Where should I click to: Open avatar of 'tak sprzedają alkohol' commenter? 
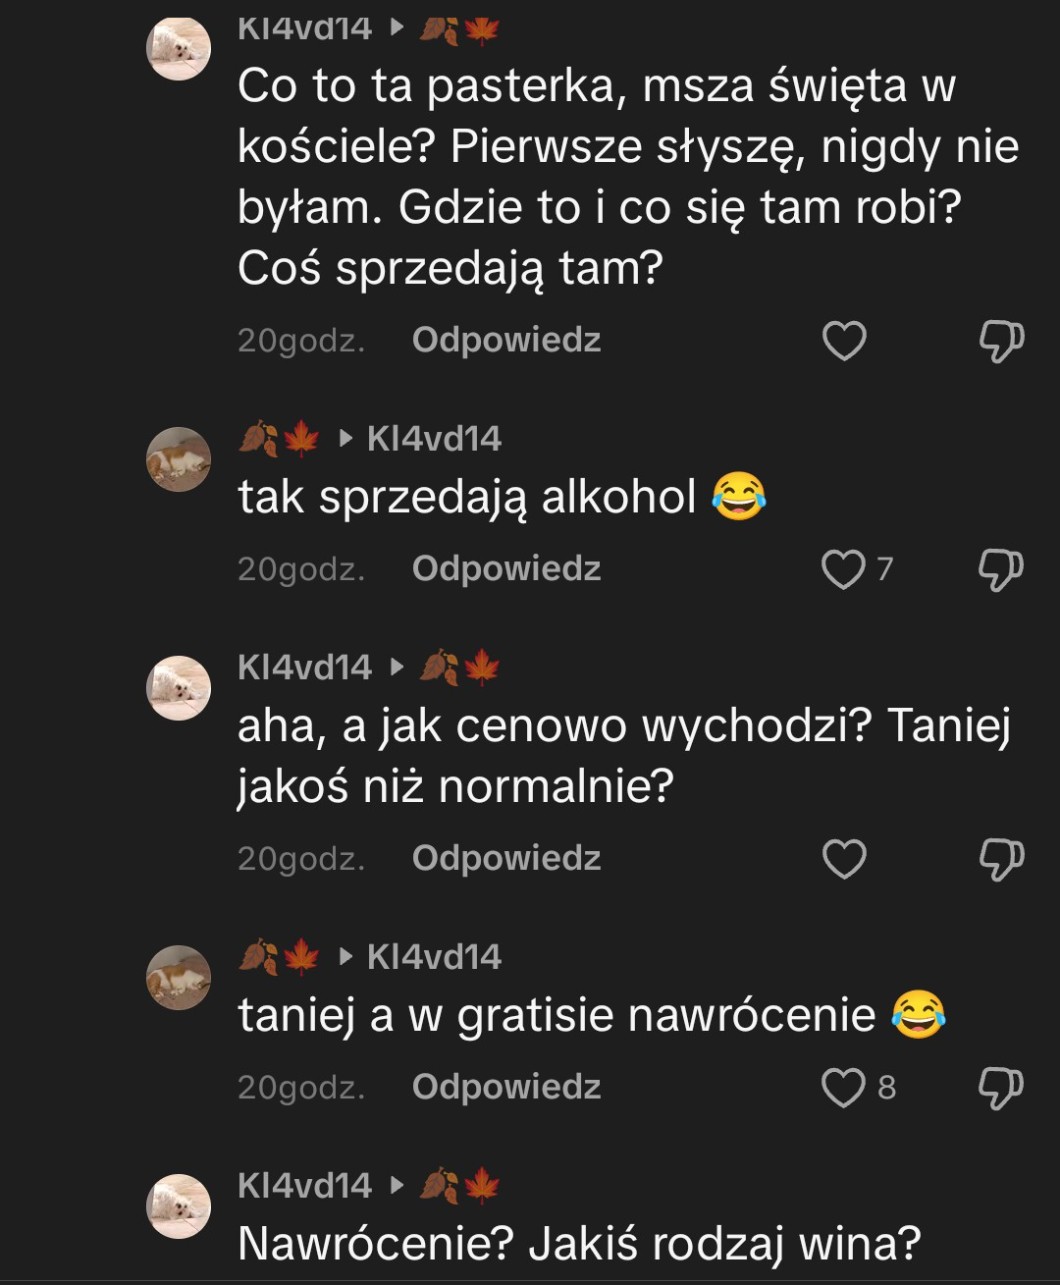point(179,459)
